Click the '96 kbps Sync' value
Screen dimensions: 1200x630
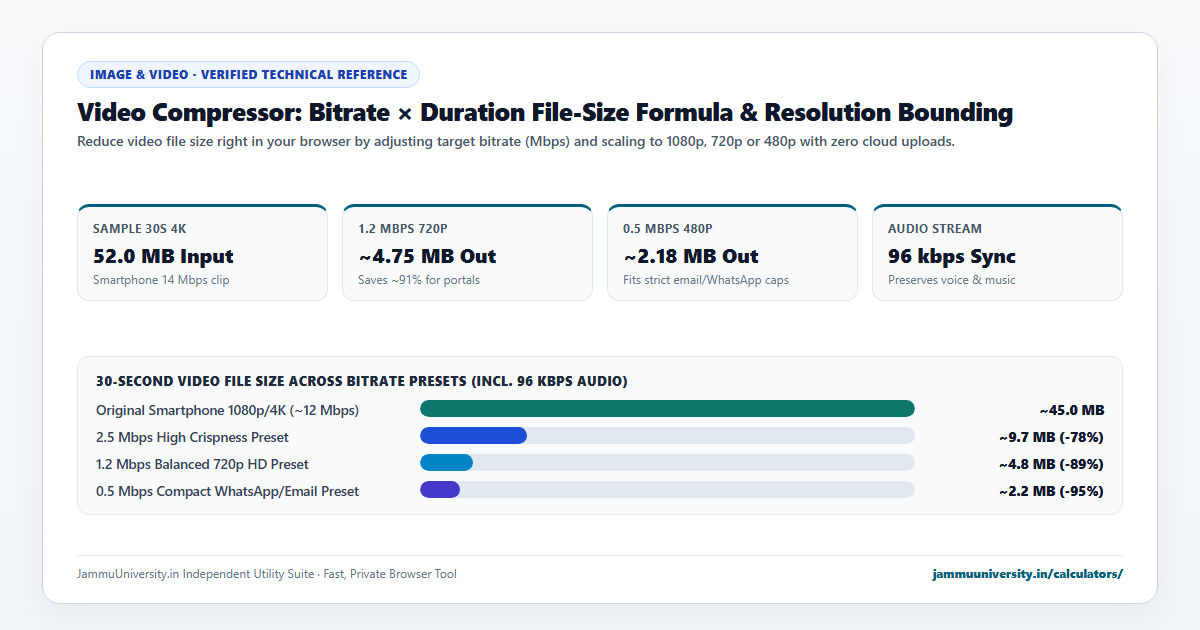click(x=952, y=256)
